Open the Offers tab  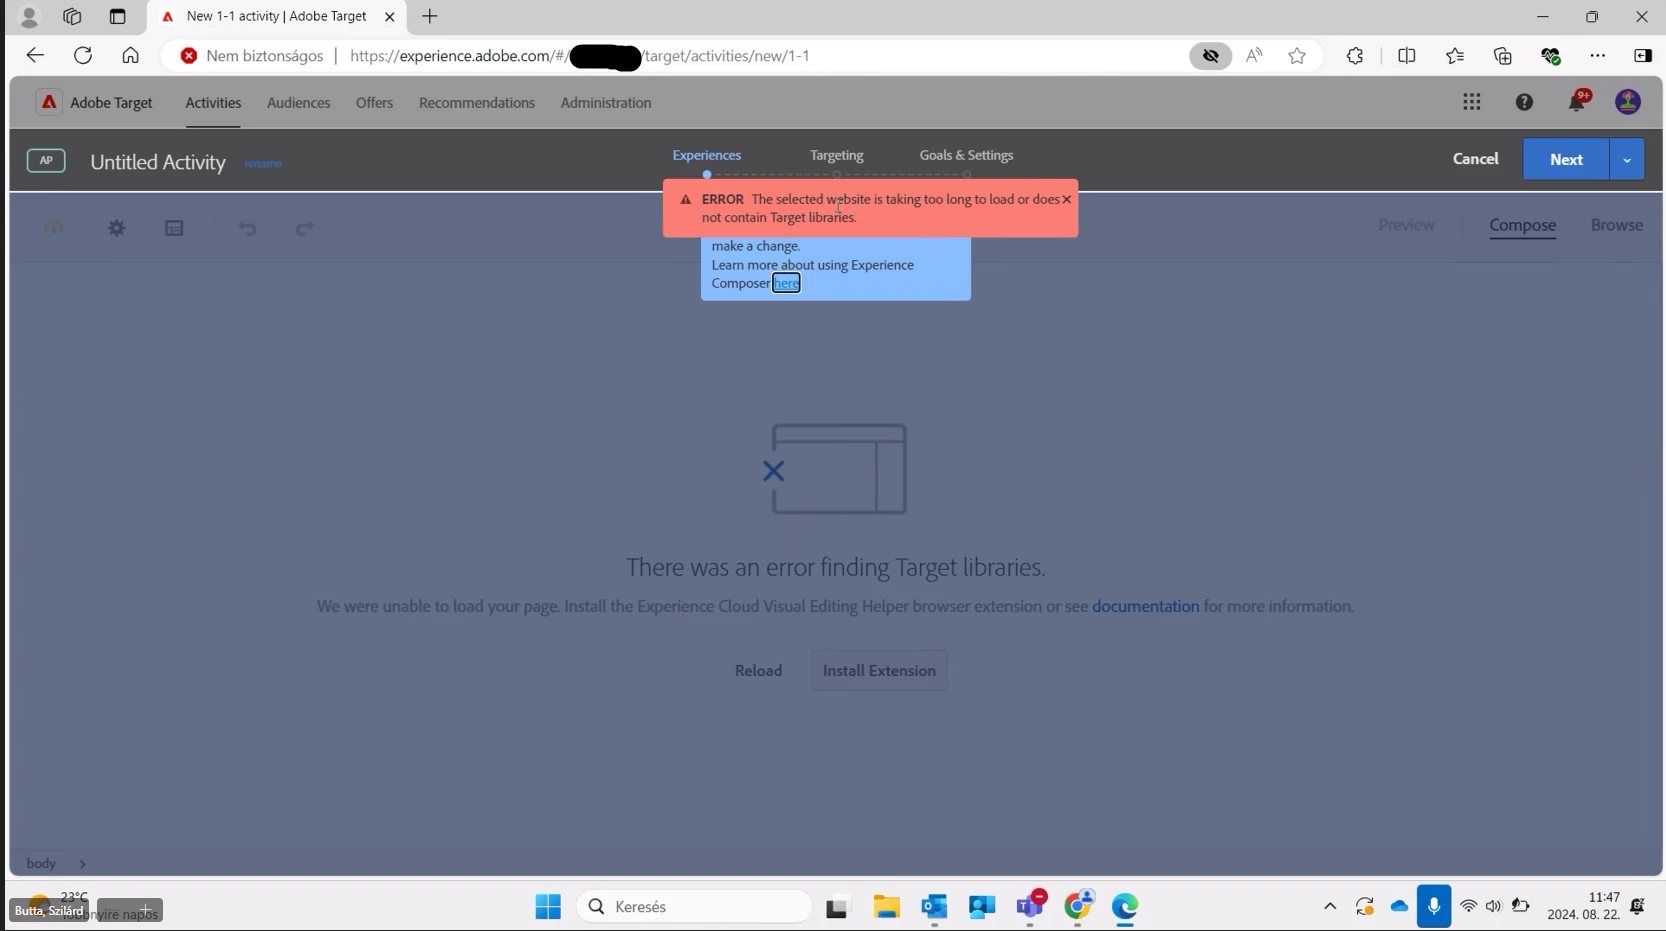(x=374, y=103)
